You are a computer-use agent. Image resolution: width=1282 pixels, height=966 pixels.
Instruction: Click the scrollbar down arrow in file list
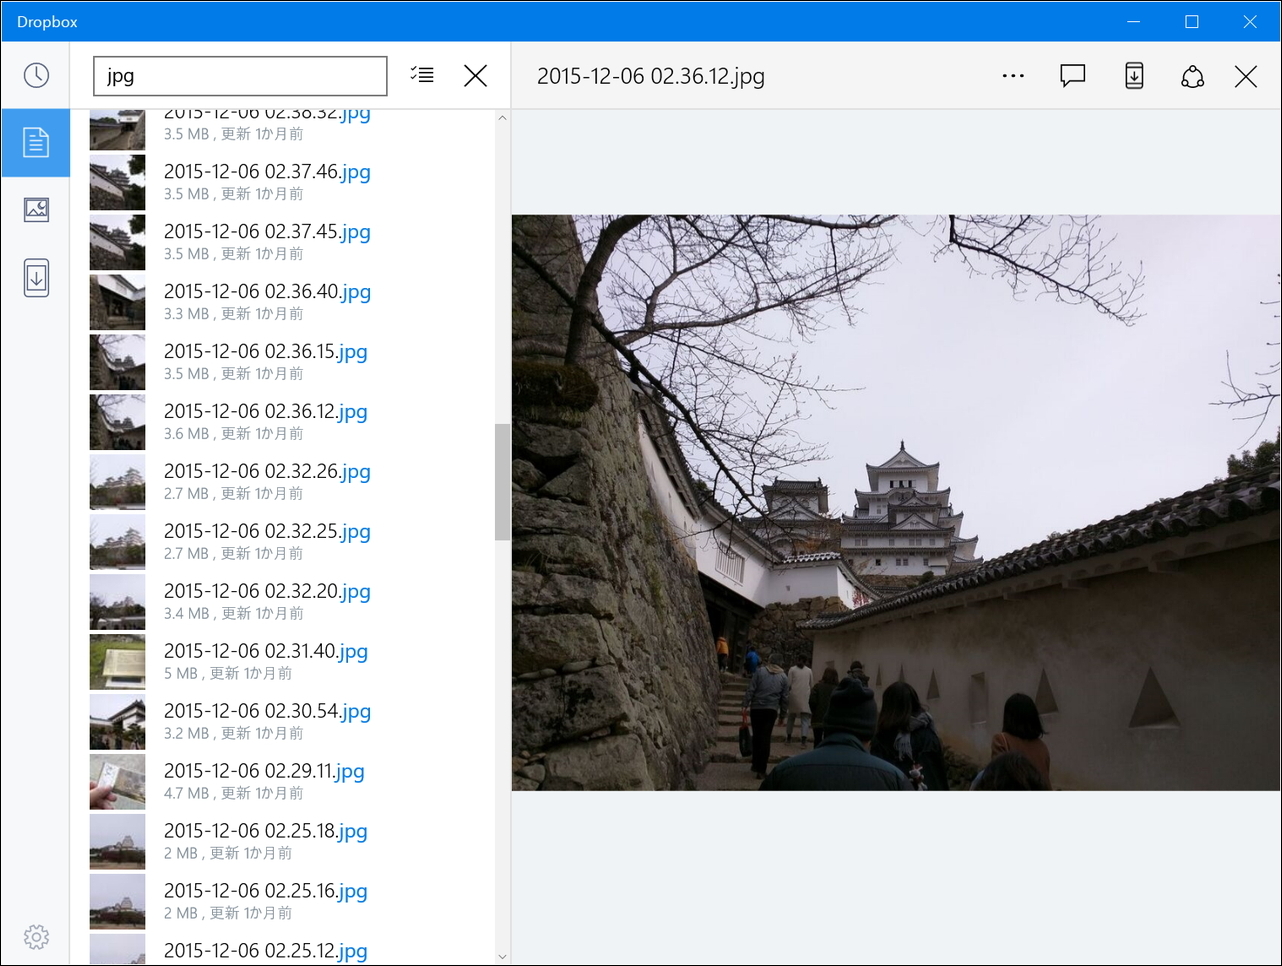502,957
